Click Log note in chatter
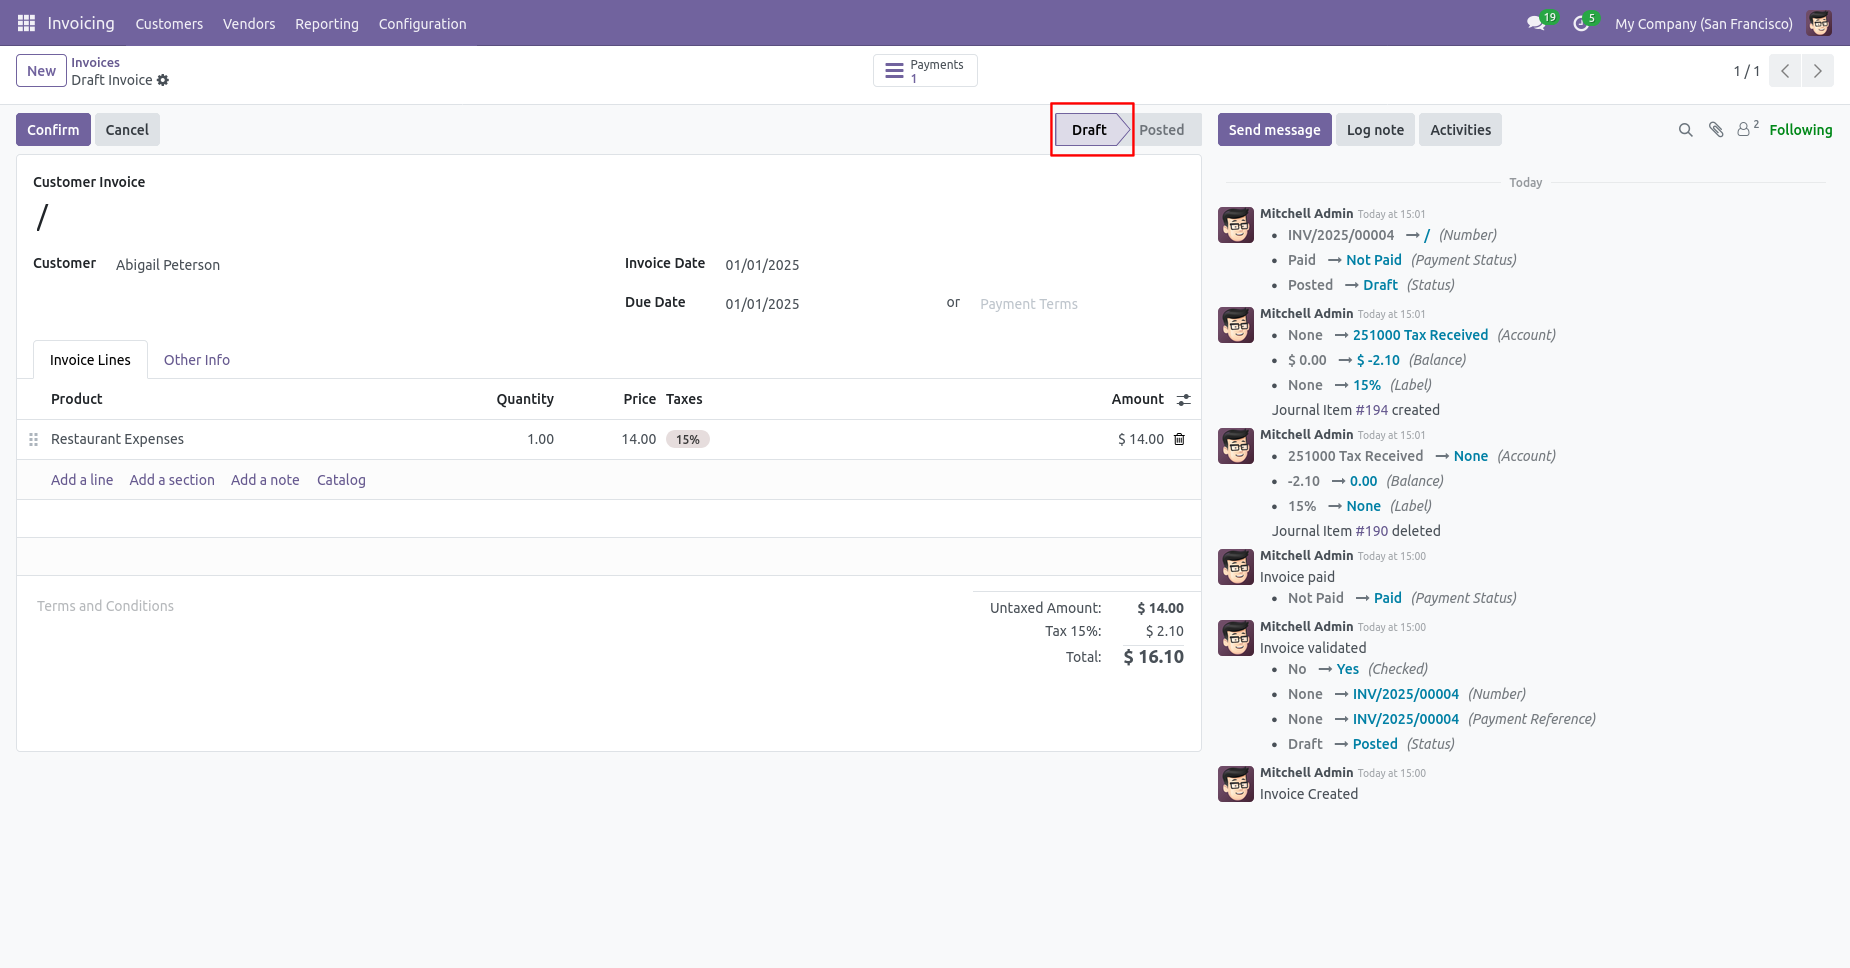1850x968 pixels. pyautogui.click(x=1375, y=130)
